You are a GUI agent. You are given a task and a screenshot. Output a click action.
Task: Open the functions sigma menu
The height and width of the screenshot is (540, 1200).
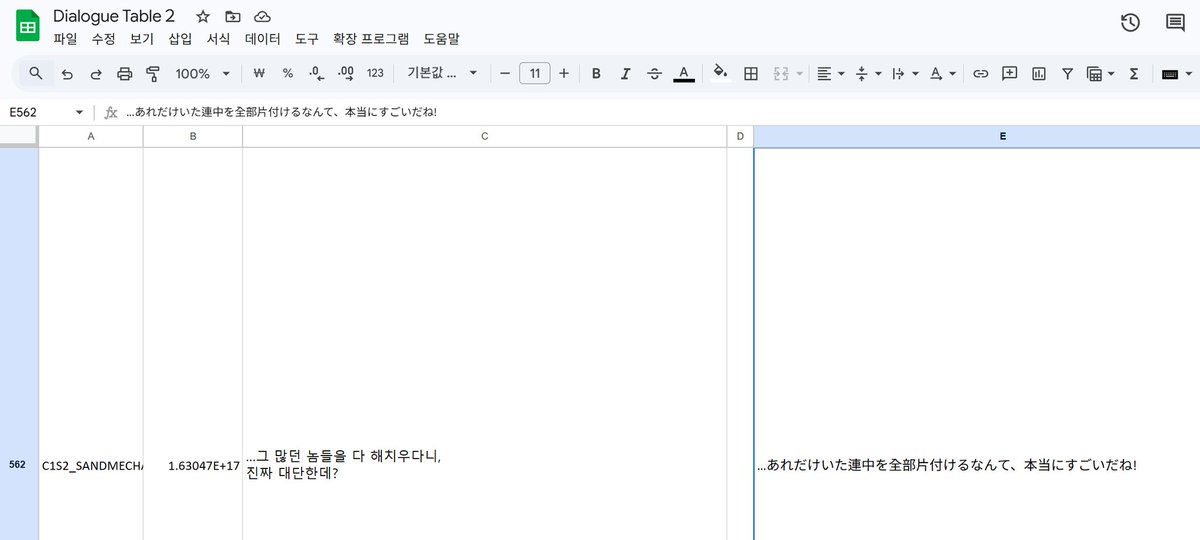(x=1134, y=73)
